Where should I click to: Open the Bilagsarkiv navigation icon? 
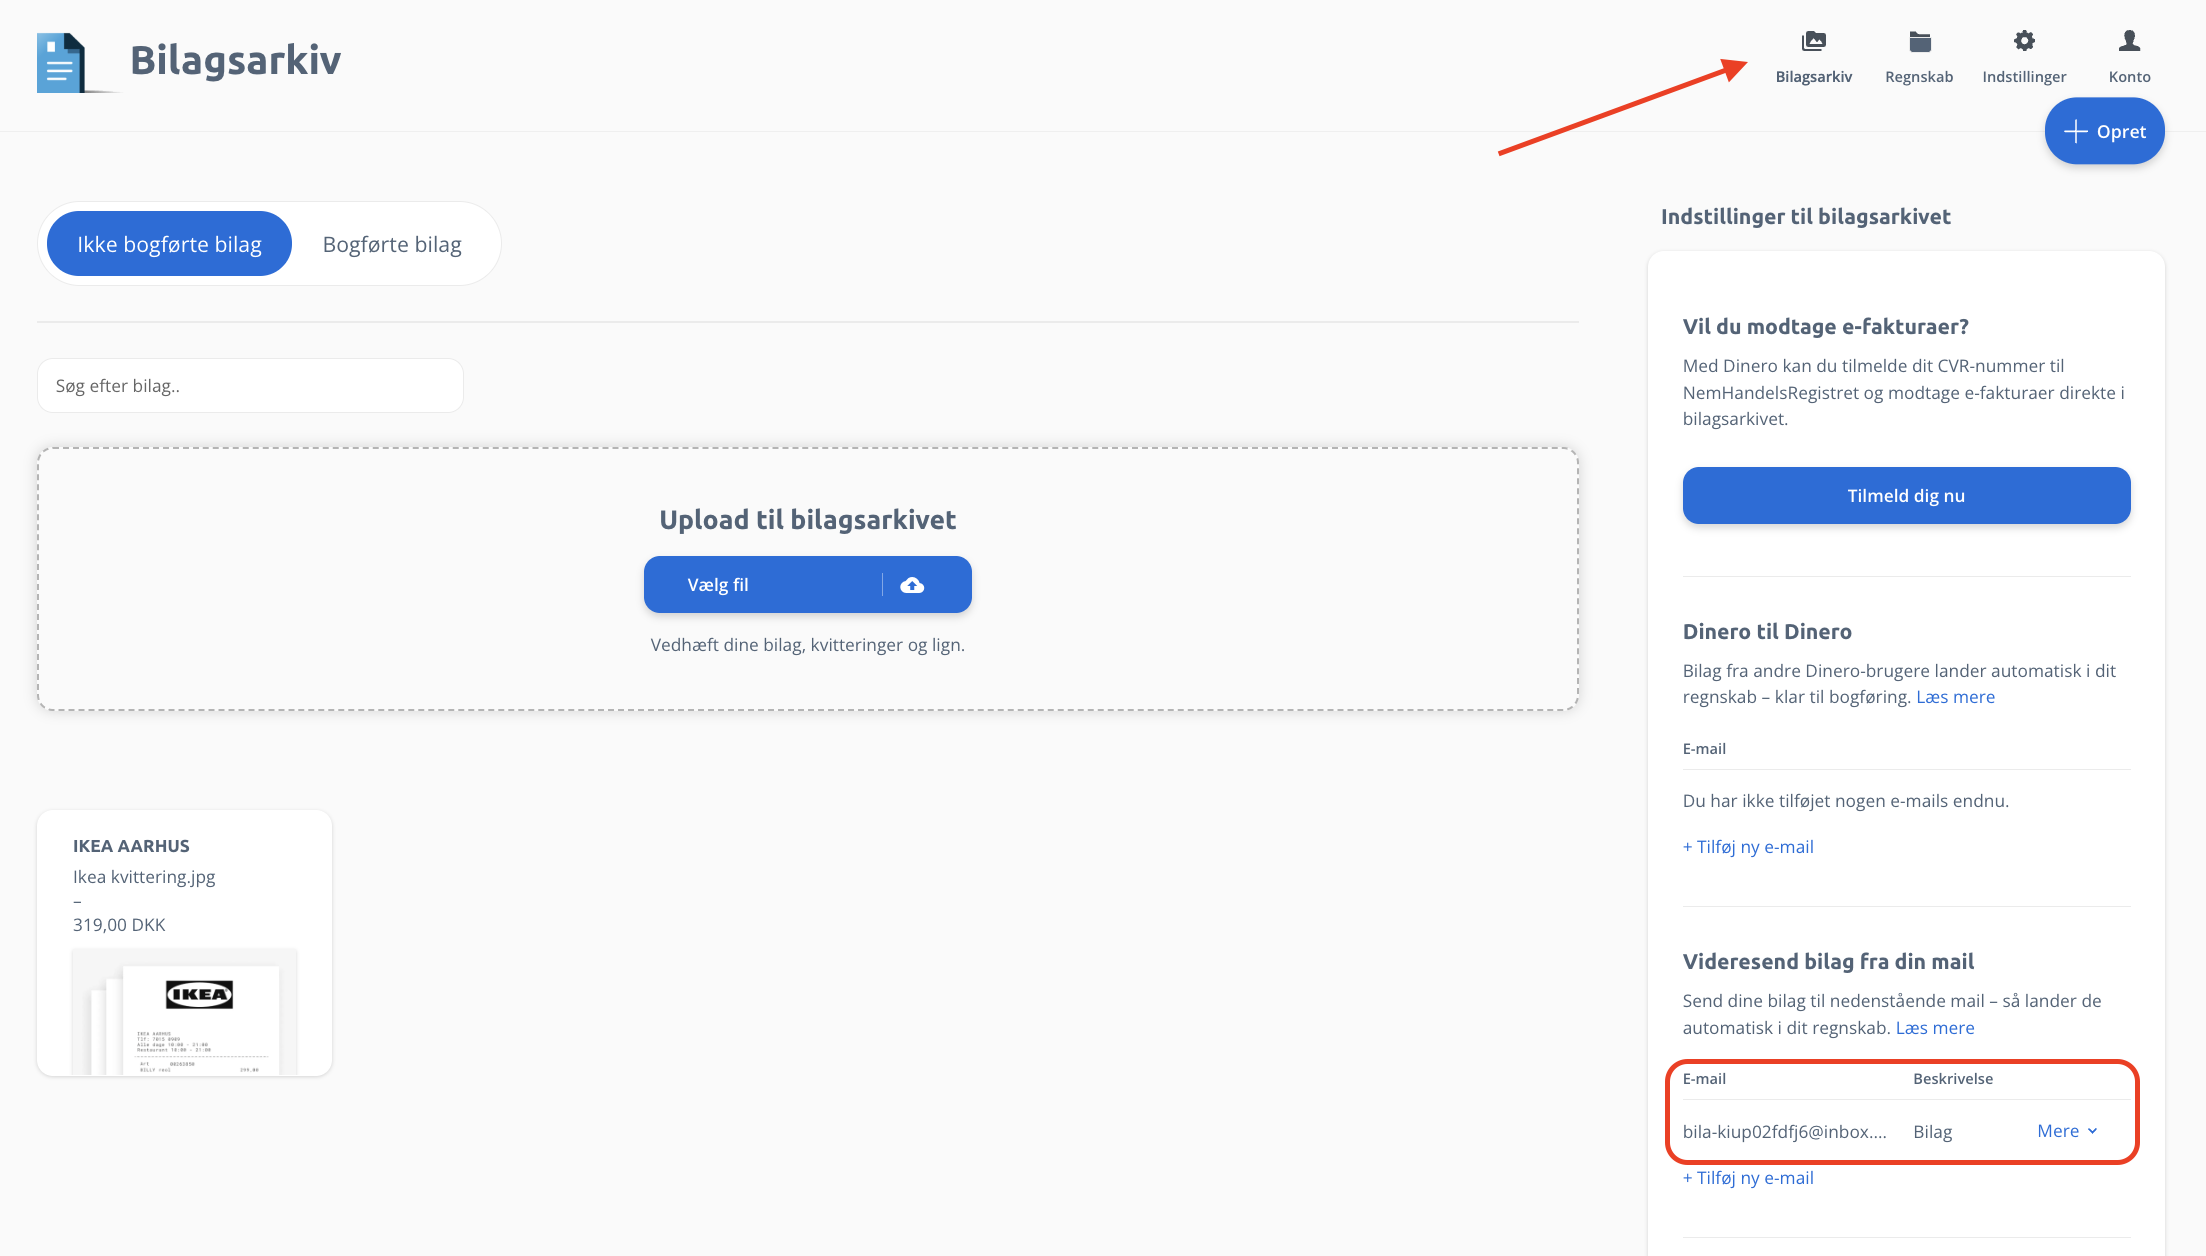pos(1813,42)
